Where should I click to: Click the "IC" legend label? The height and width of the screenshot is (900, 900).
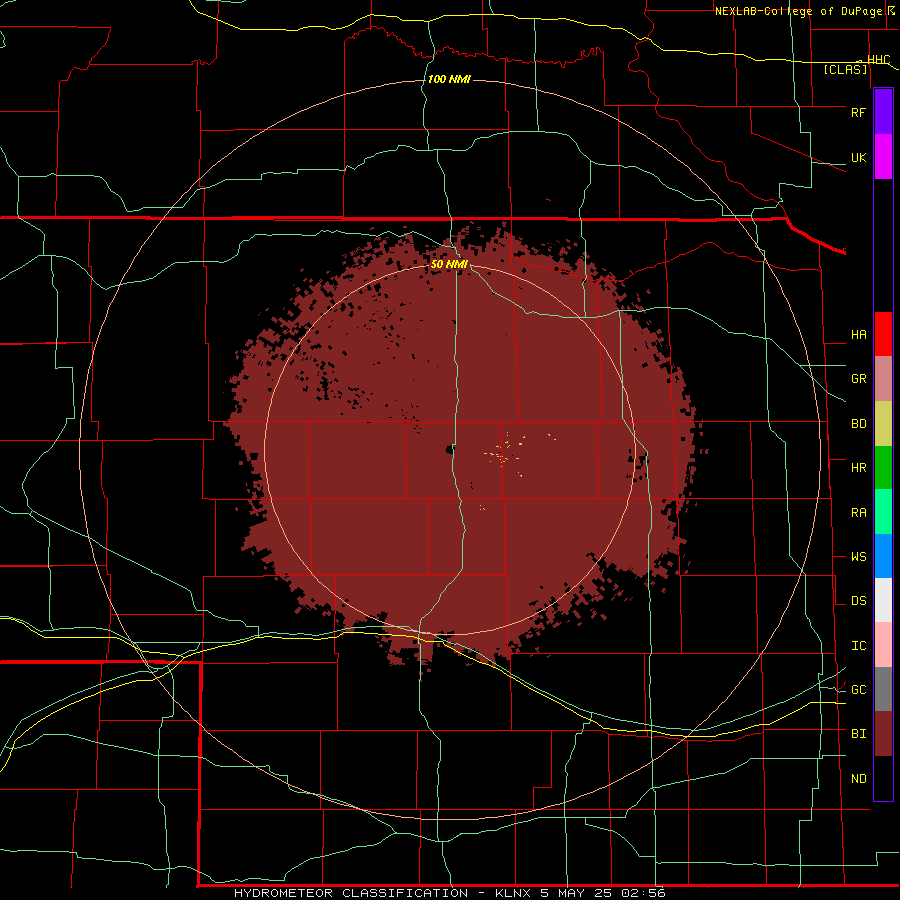coord(858,646)
